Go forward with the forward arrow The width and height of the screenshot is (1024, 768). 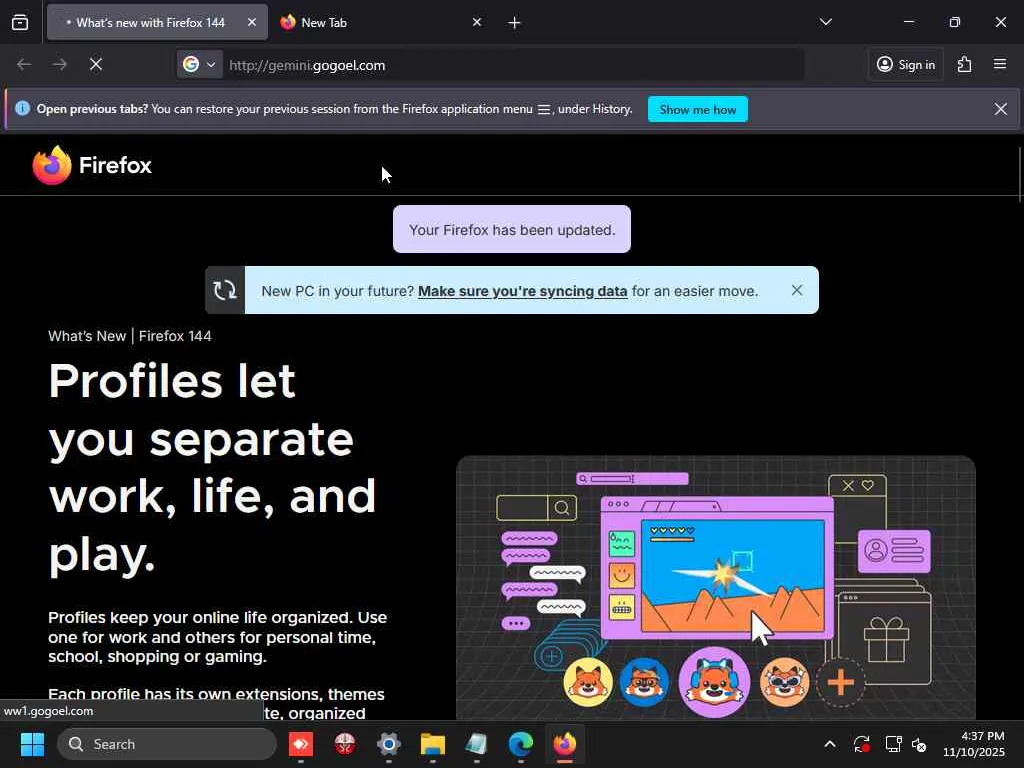59,64
